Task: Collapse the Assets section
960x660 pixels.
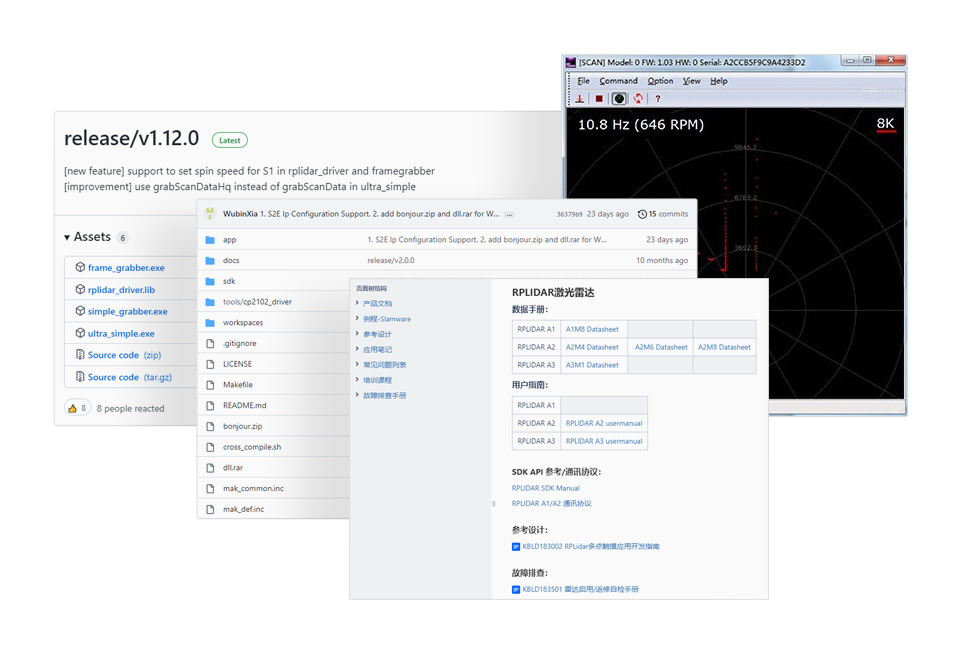Action: (x=67, y=237)
